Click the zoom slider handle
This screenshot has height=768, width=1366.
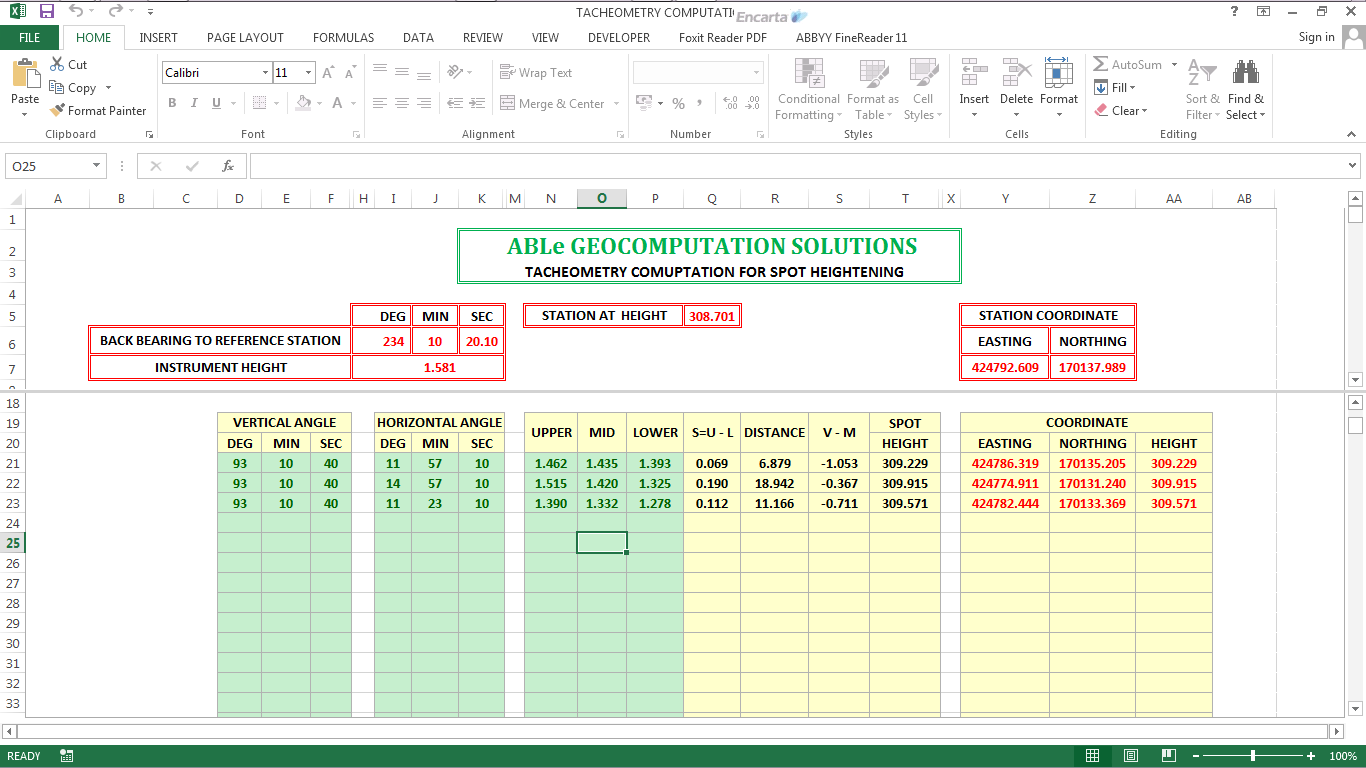point(1253,756)
